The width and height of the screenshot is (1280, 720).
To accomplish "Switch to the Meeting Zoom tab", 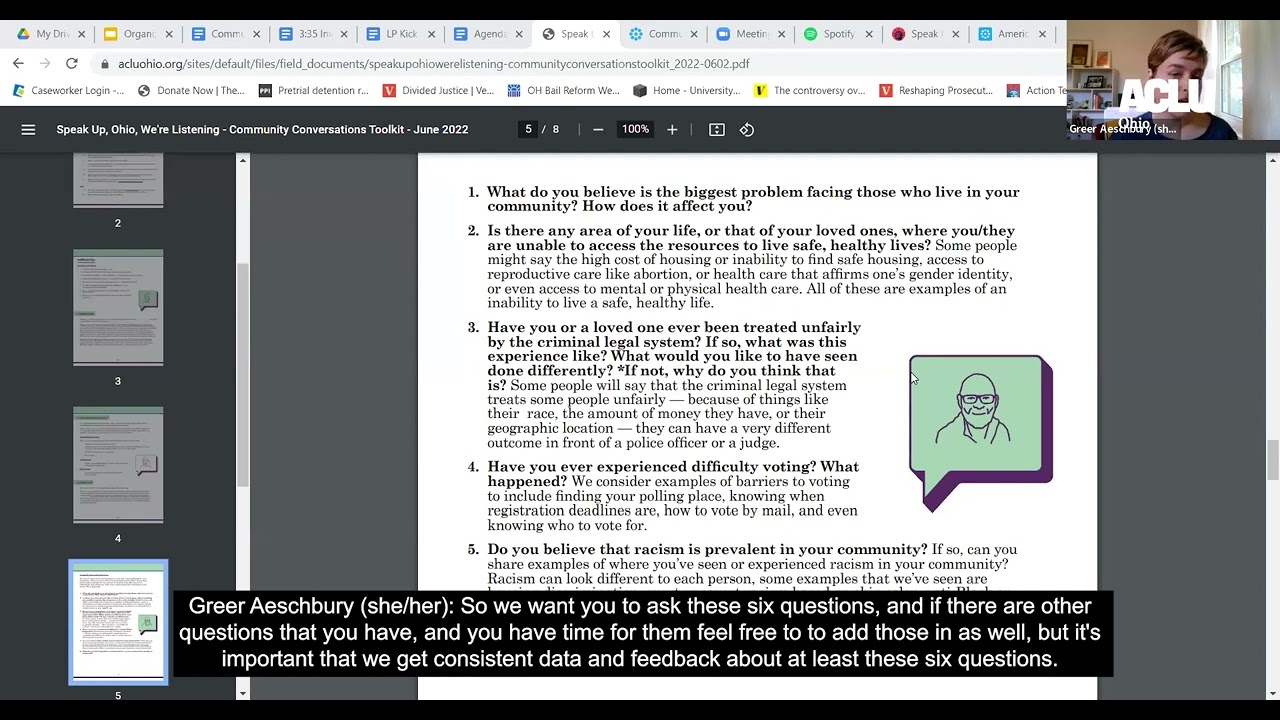I will 751,34.
